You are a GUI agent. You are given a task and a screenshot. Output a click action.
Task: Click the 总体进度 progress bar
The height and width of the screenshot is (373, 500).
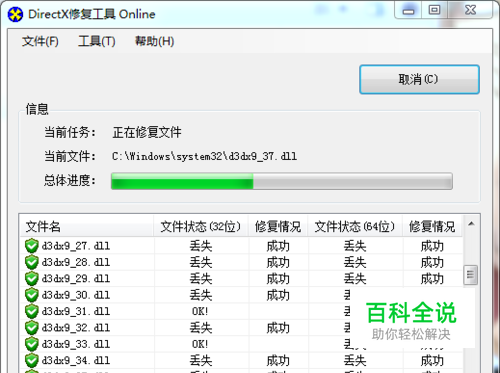[x=282, y=181]
